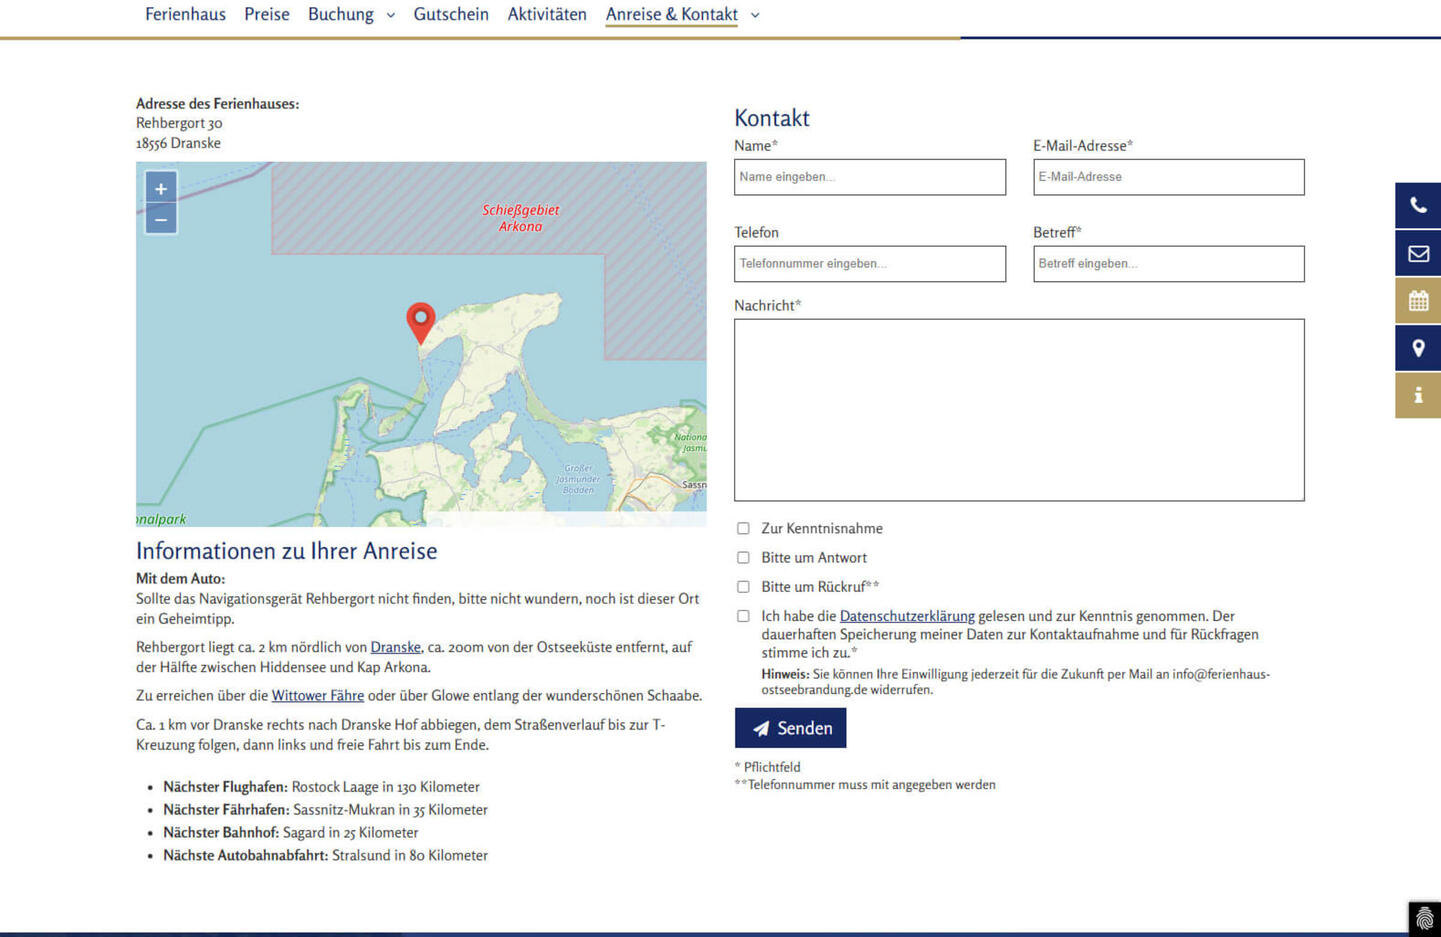Accept the Datenschutzerklärung consent checkbox

743,616
